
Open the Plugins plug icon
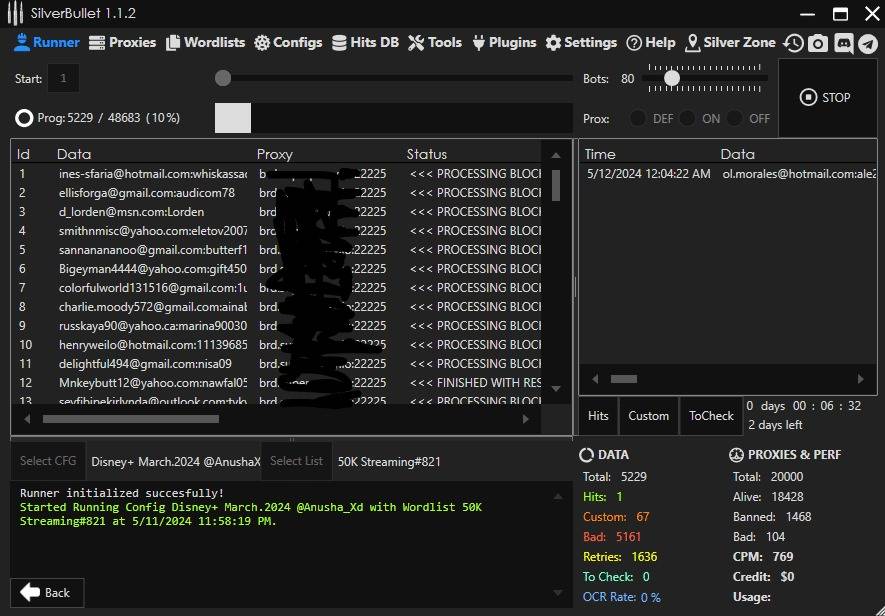[479, 43]
